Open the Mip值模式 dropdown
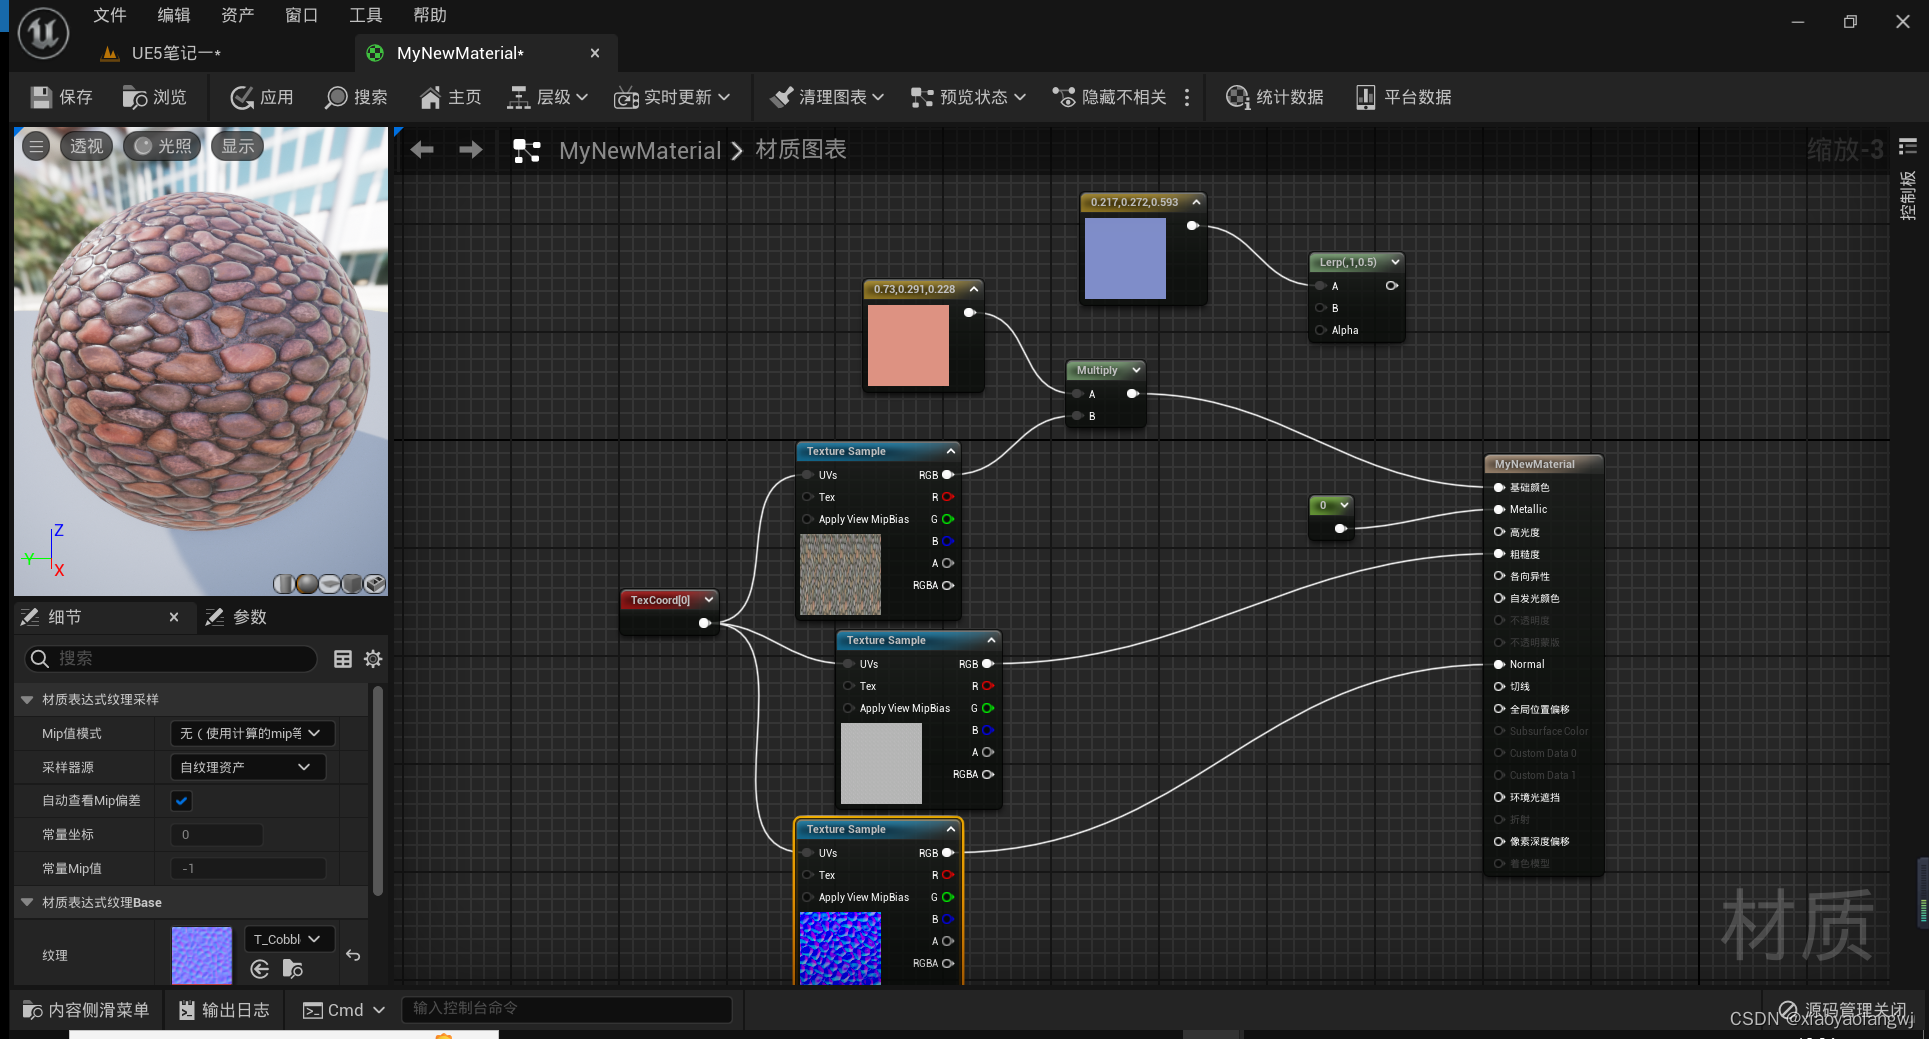The height and width of the screenshot is (1039, 1929). click(x=252, y=733)
